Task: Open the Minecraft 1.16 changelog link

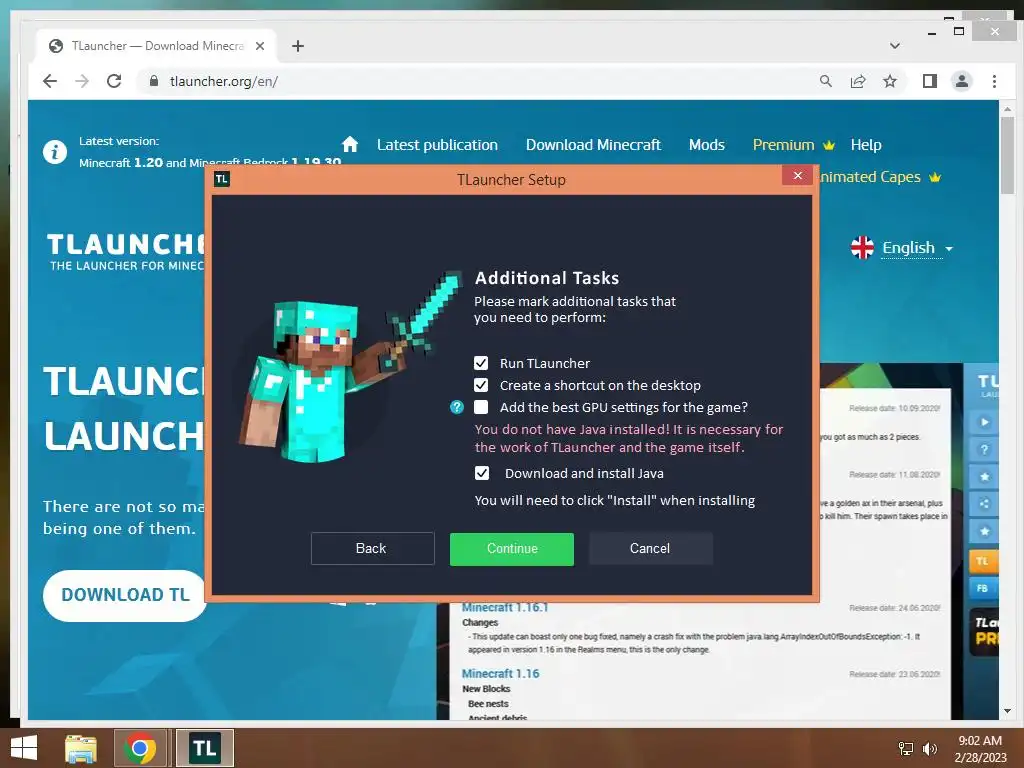Action: [500, 673]
